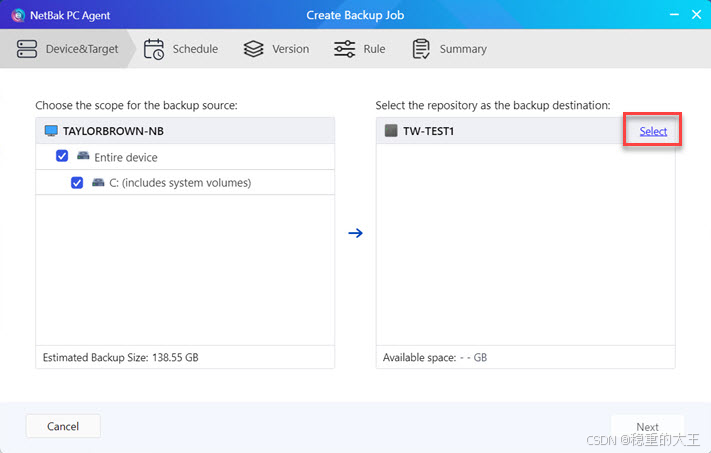Open the Schedule step tab
Screen dimensions: 711x453
[181, 49]
